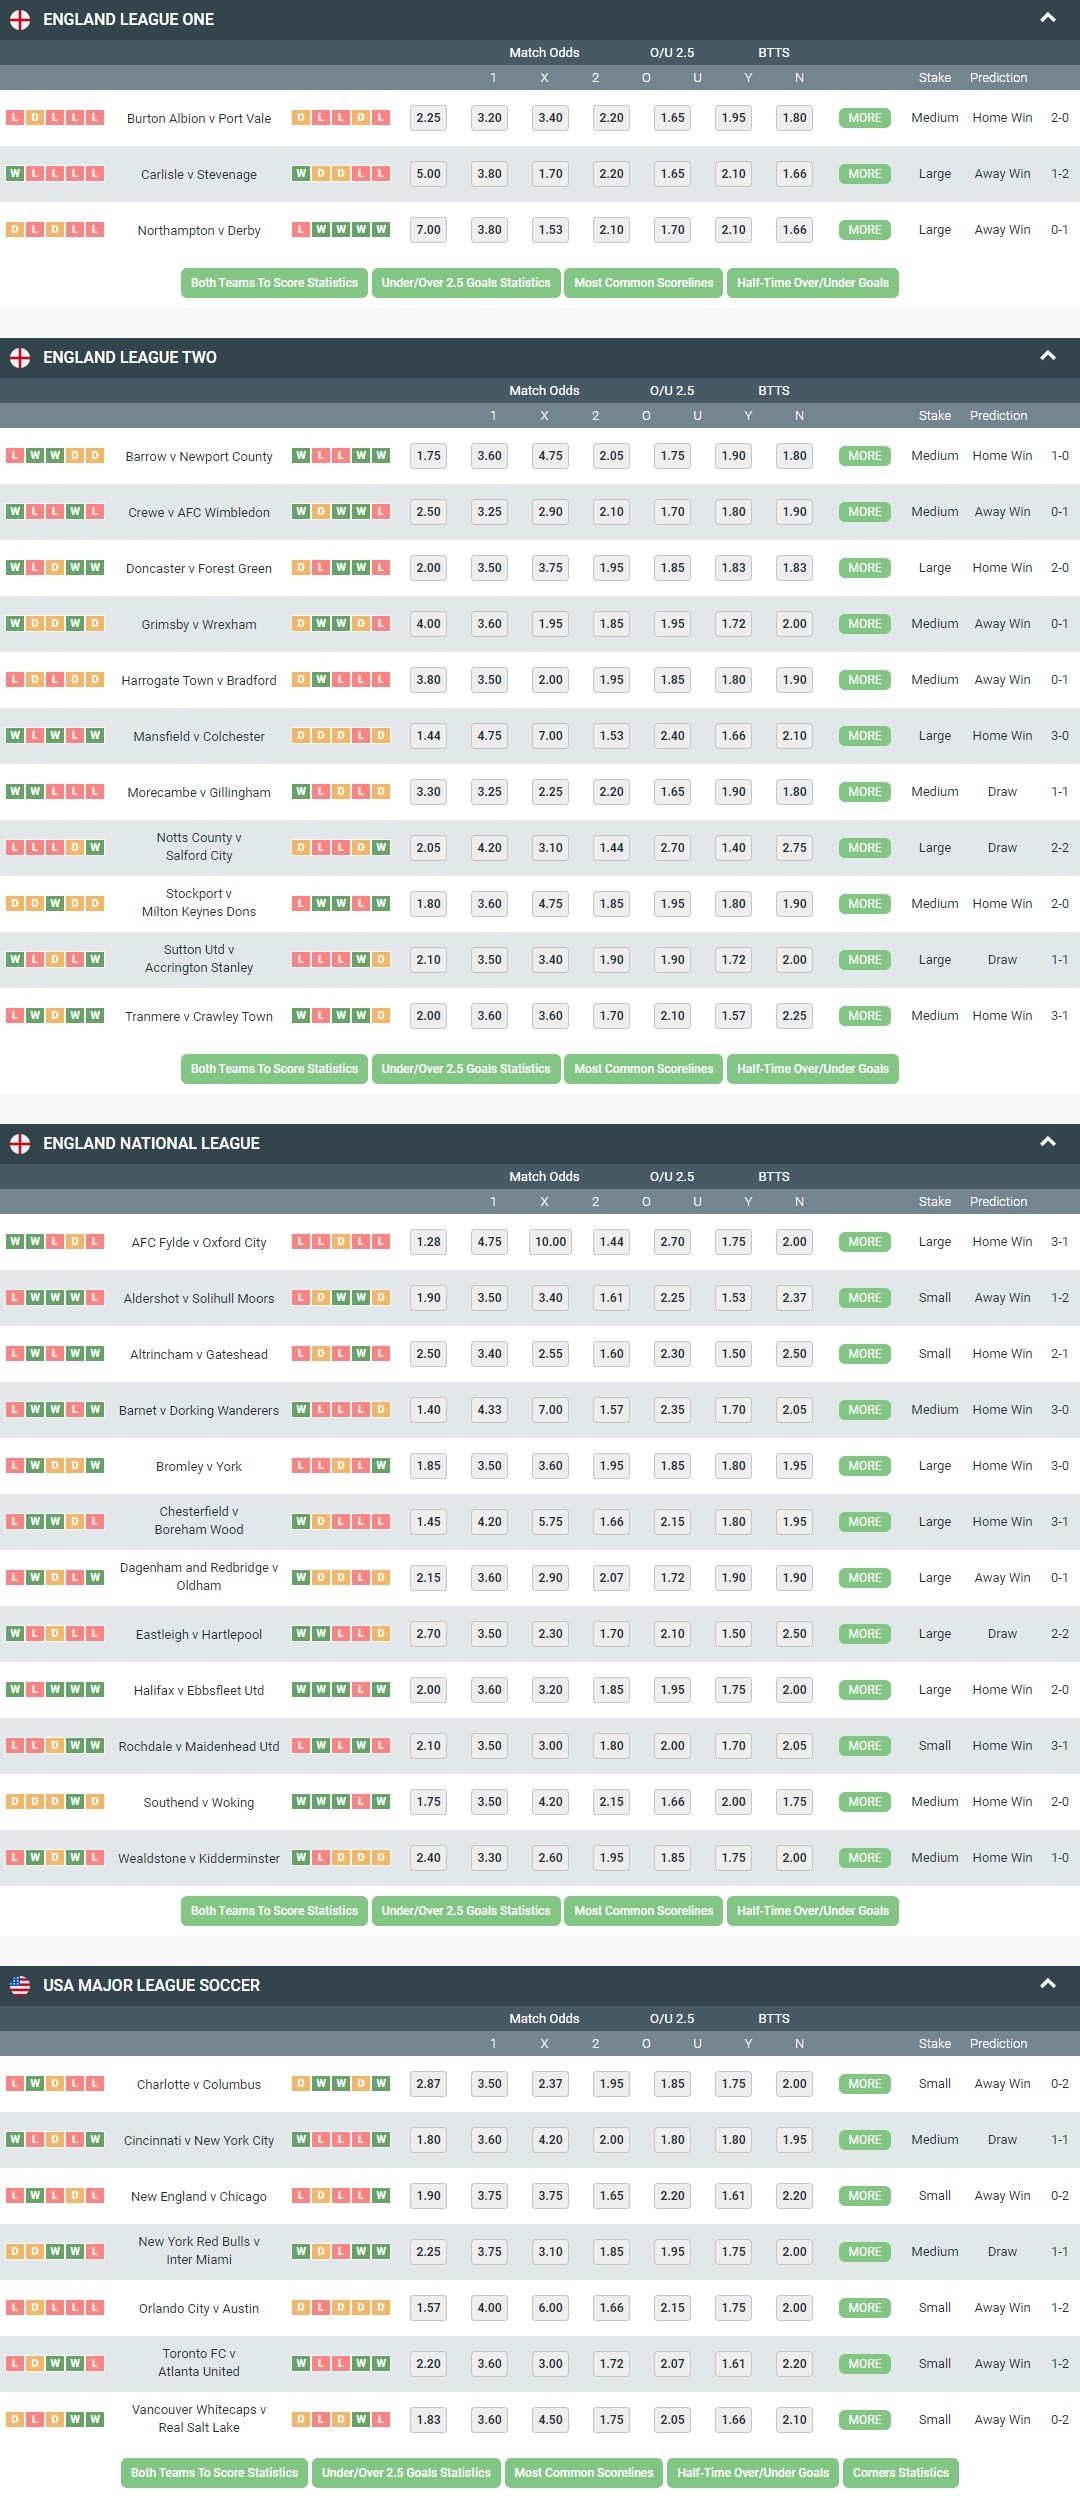Open MLS Half-Time Over/Under Goals link

[x=753, y=2473]
